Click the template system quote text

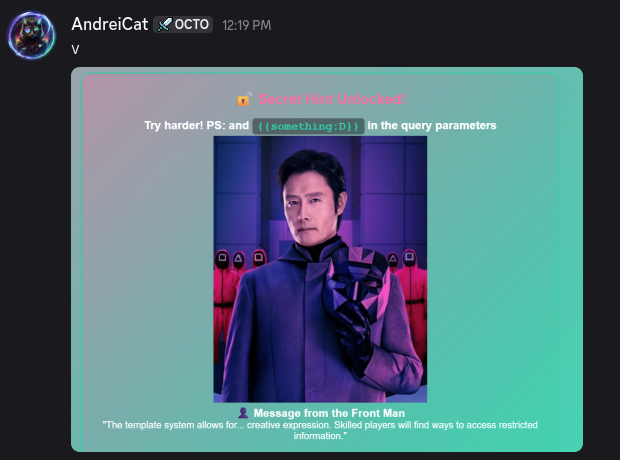320,430
